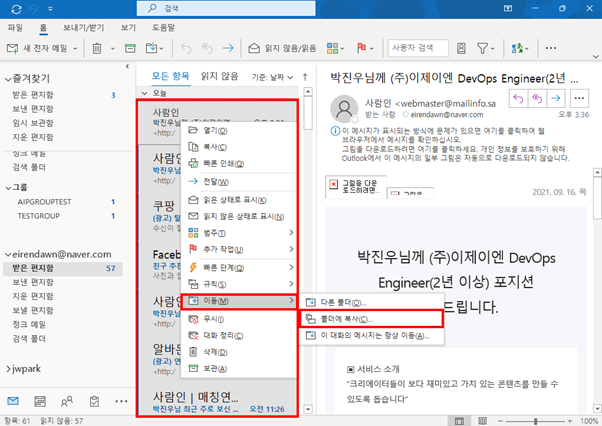Screen dimensions: 602x426
Task: Click the sender avatar picture
Action: point(344,109)
